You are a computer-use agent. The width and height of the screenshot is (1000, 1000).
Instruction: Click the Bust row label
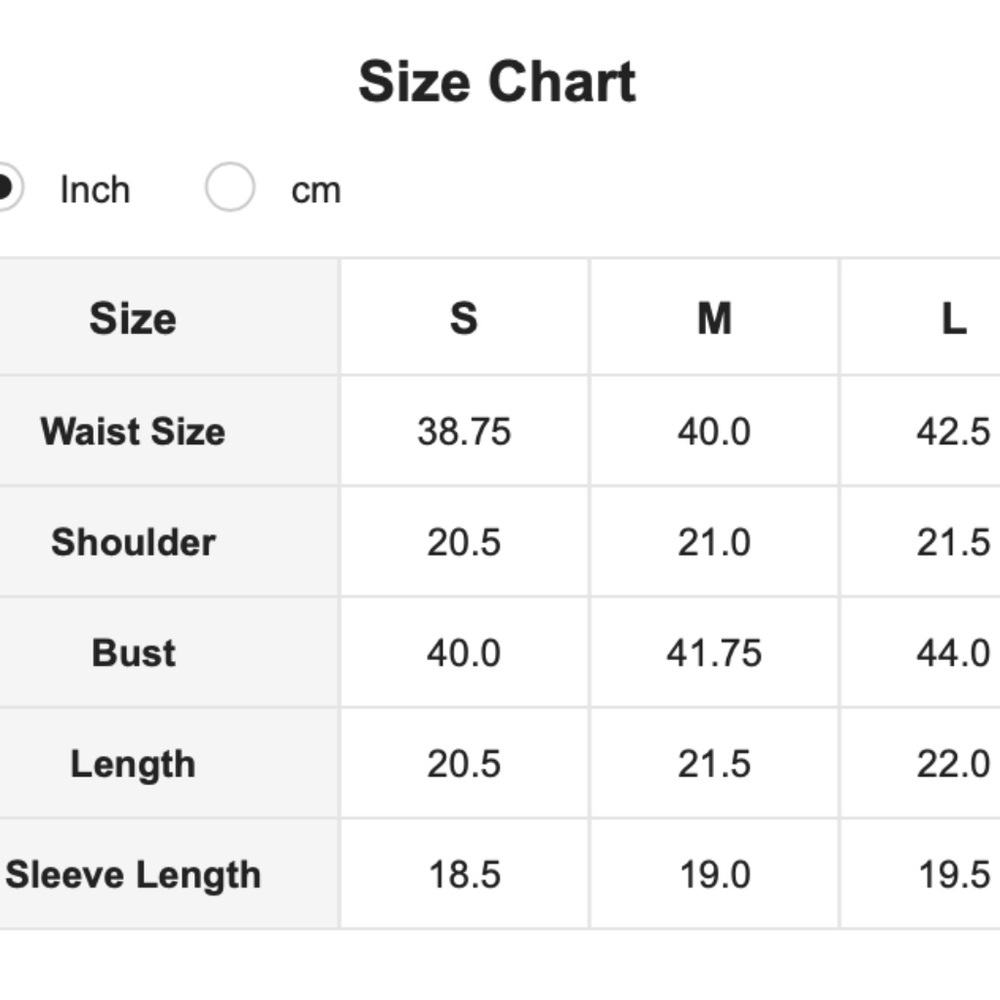133,653
